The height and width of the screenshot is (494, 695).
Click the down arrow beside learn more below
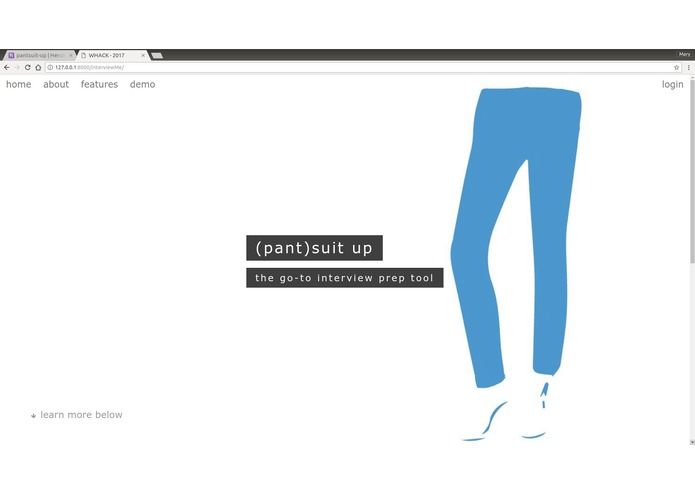[x=33, y=416]
